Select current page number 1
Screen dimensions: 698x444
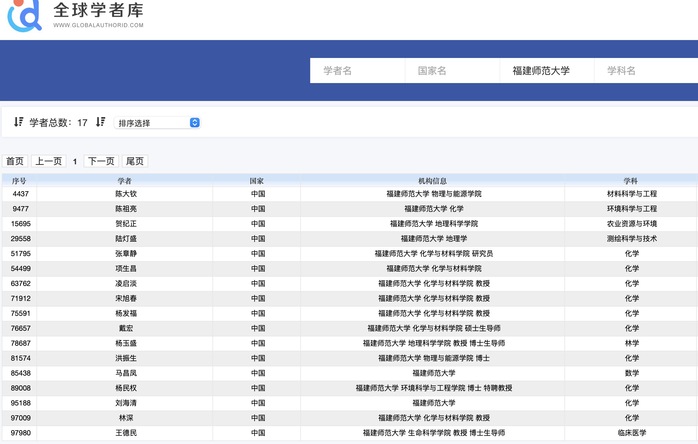coord(75,161)
